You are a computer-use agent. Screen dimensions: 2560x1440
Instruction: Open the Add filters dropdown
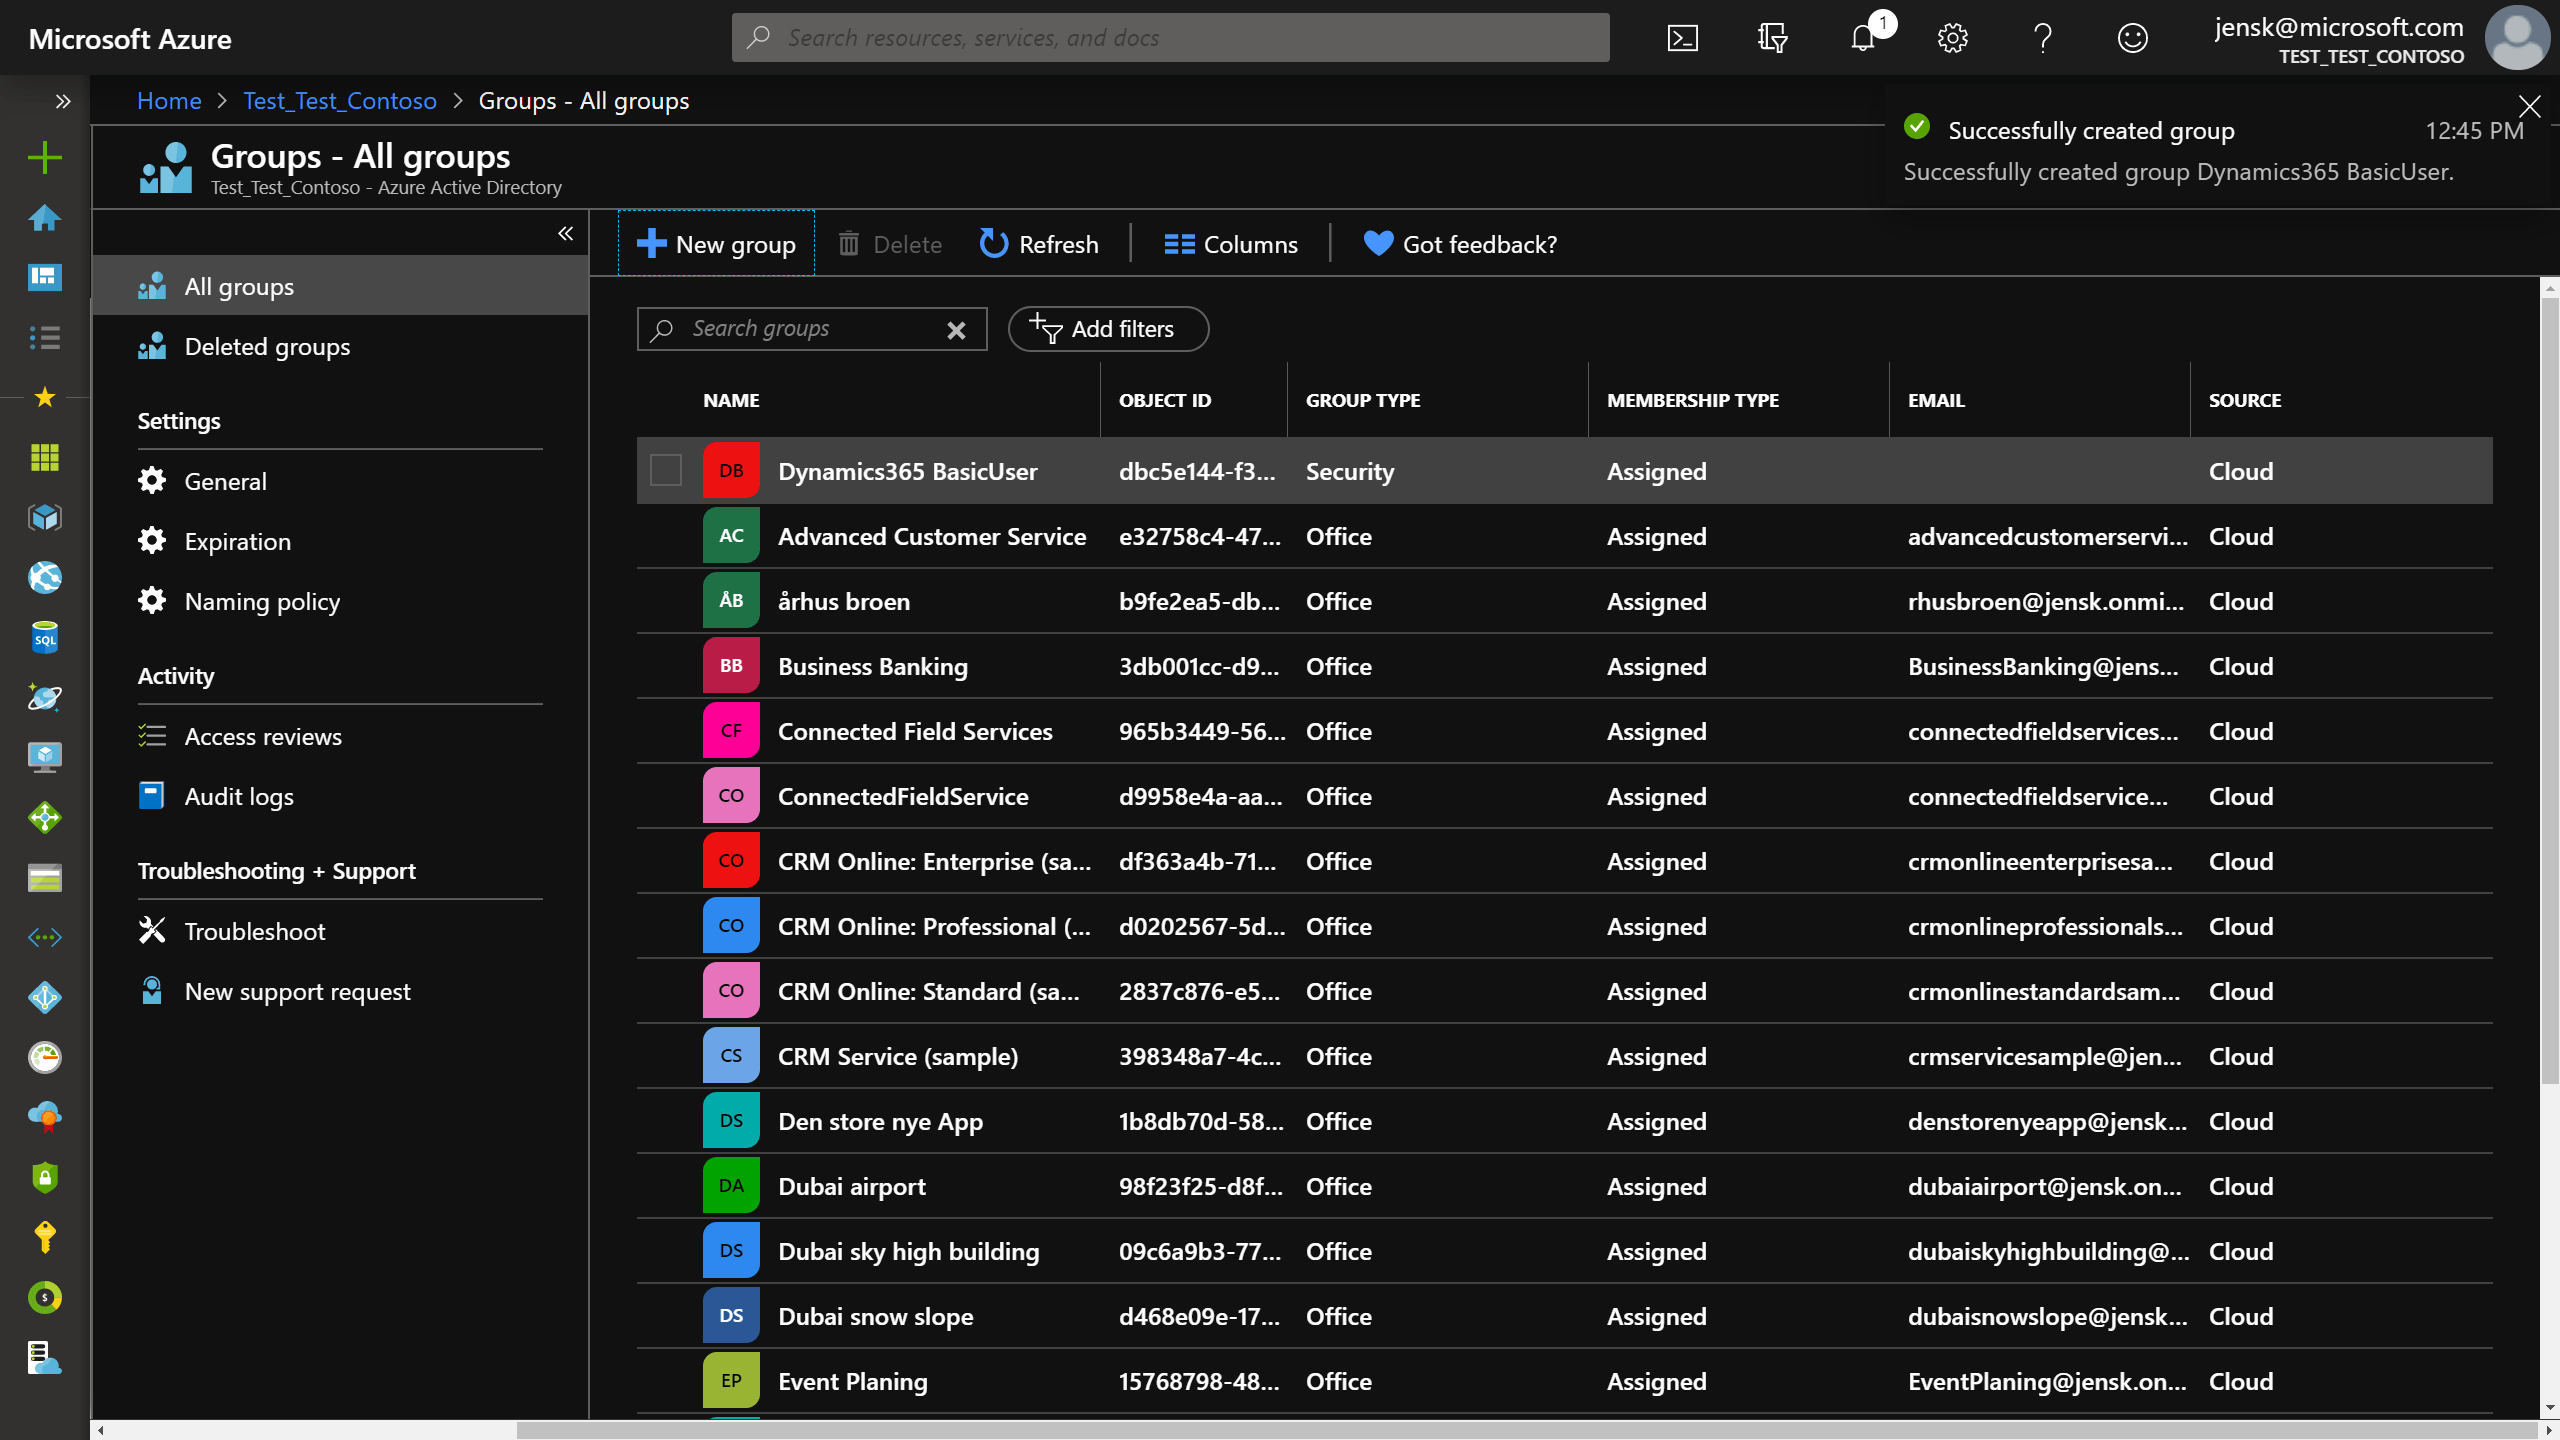click(1108, 329)
